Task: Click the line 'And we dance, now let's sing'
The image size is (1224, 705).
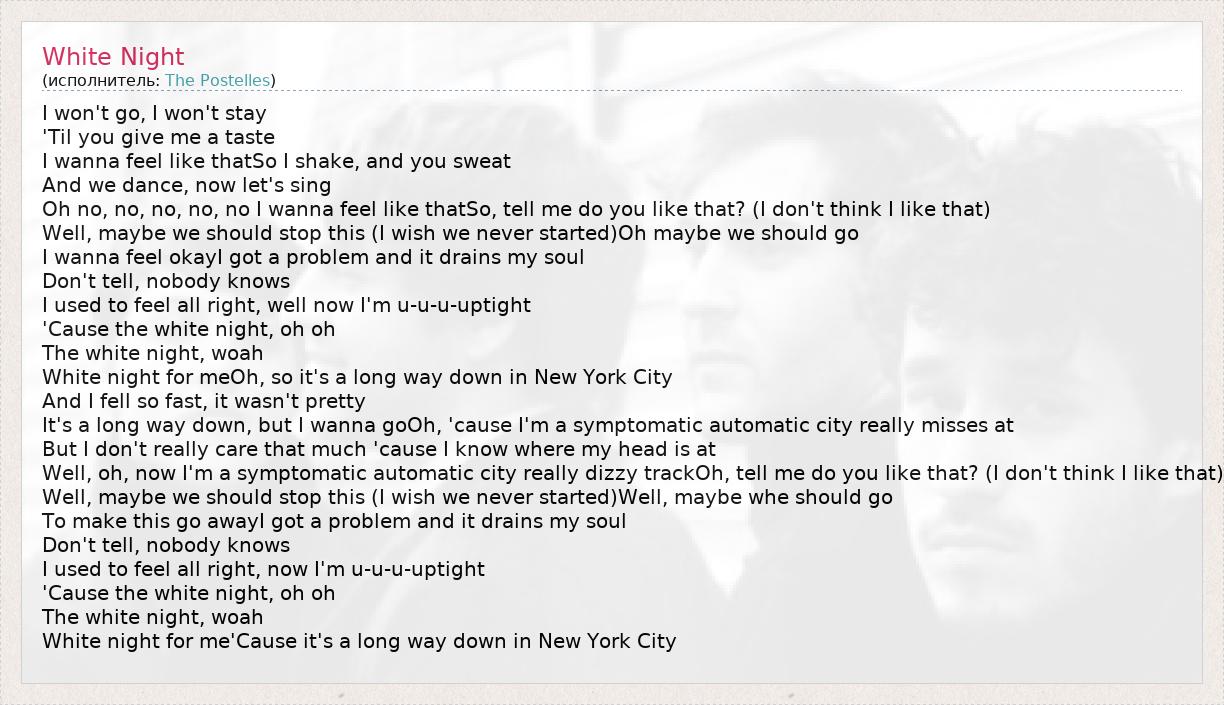Action: pyautogui.click(x=186, y=185)
